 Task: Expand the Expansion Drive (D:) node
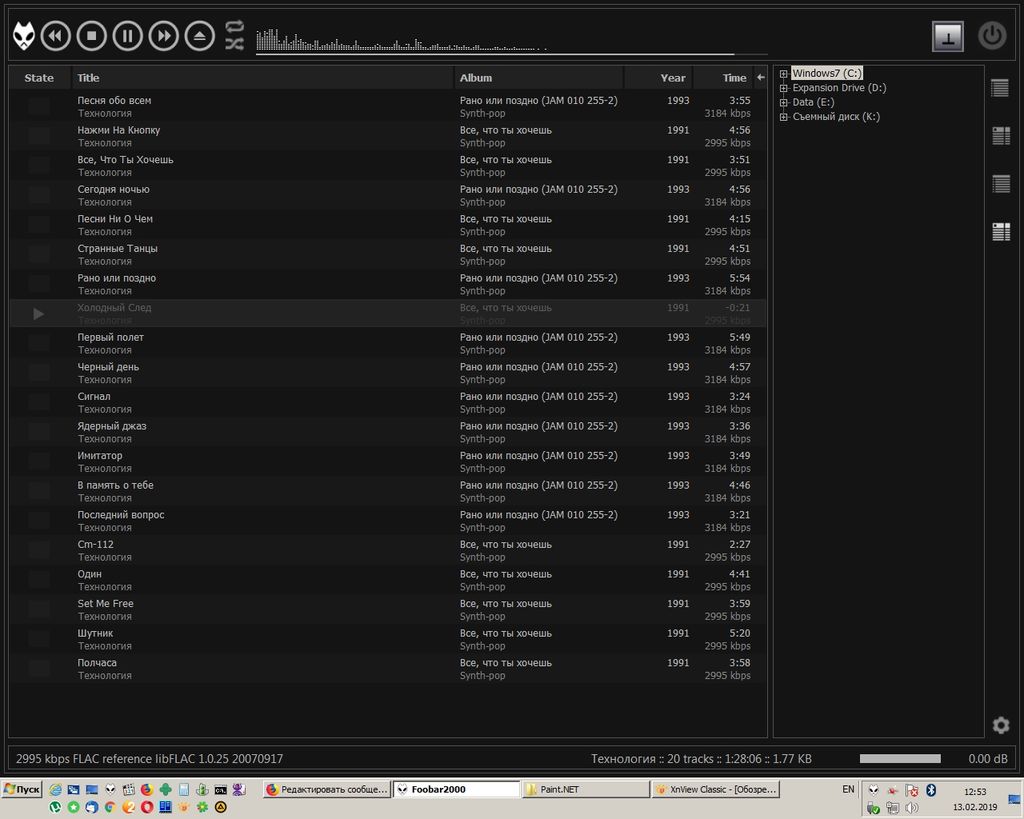(x=784, y=88)
